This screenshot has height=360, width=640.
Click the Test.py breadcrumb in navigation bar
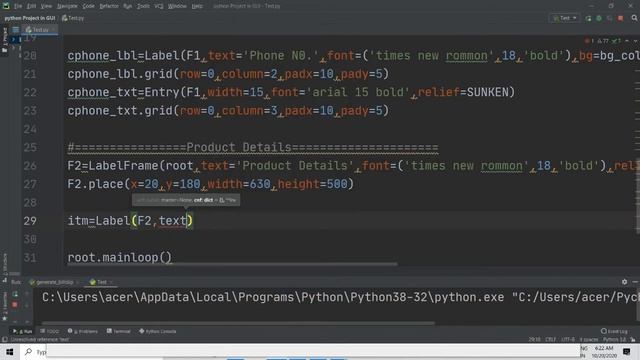point(73,18)
